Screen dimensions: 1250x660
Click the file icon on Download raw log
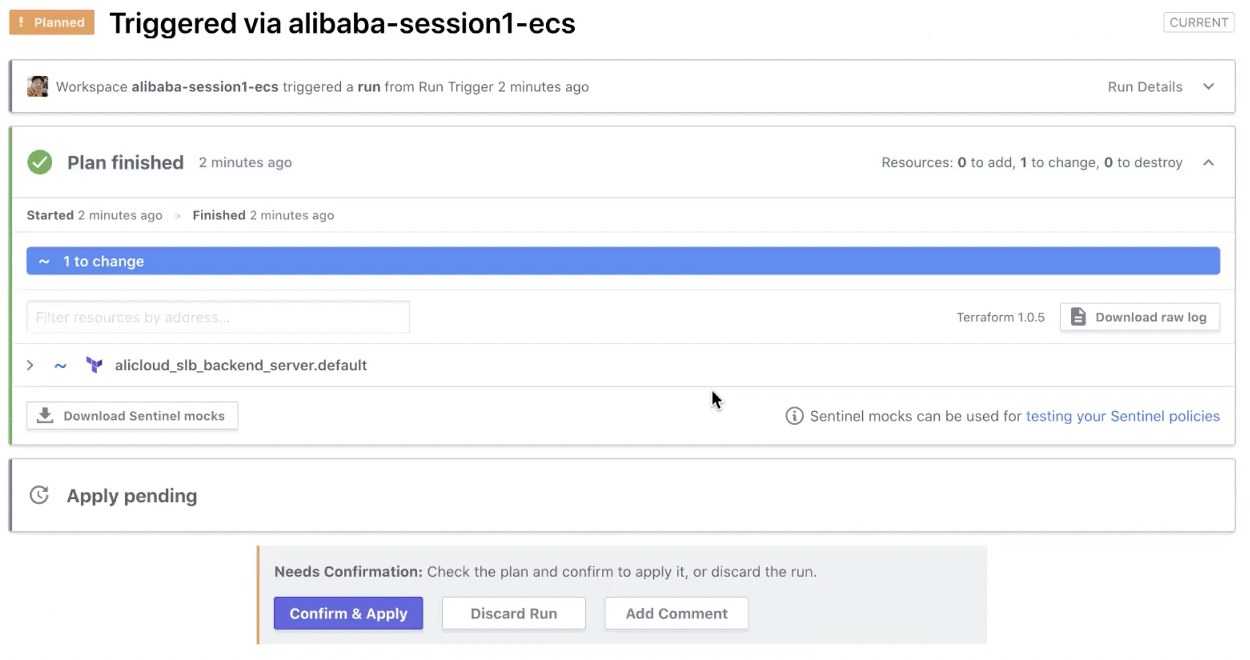[1078, 316]
